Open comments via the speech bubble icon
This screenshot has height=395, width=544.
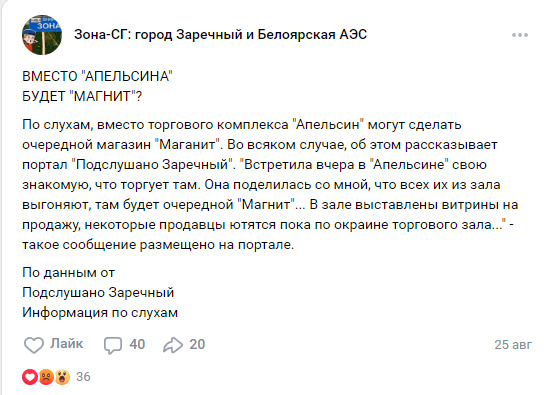click(x=113, y=345)
